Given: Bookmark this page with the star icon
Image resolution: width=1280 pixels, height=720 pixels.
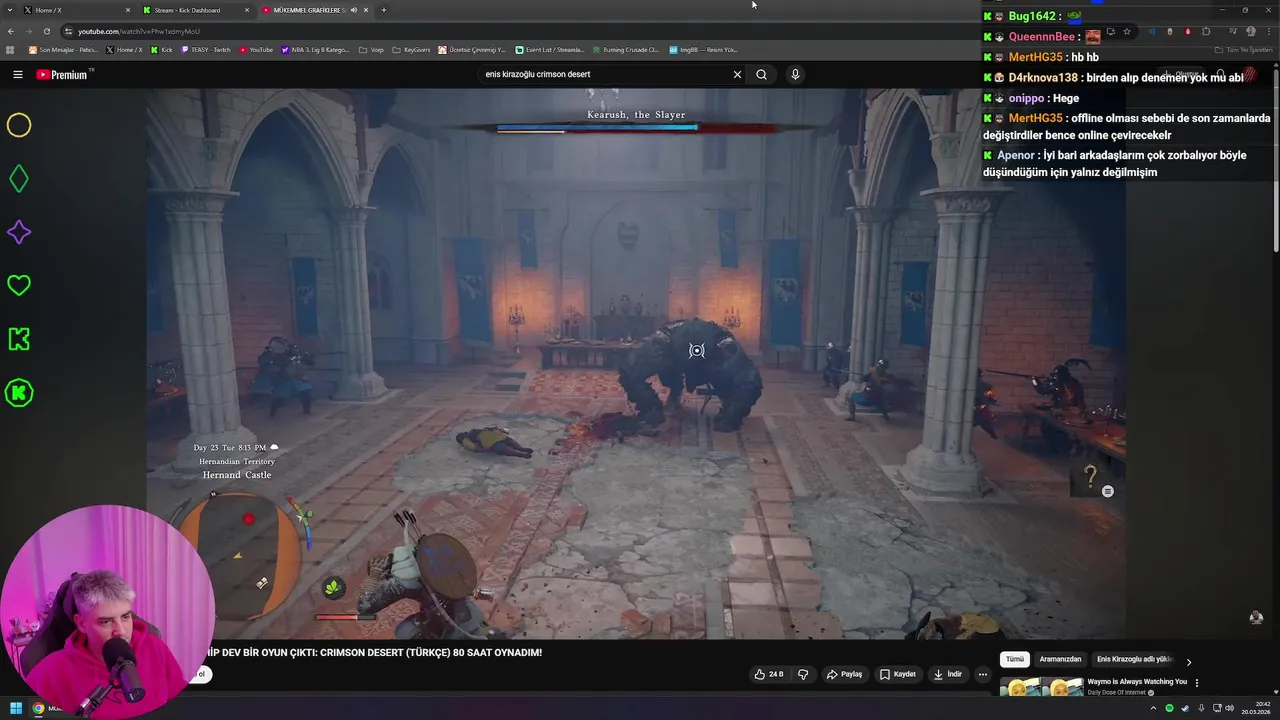Looking at the screenshot, I should [x=1127, y=31].
